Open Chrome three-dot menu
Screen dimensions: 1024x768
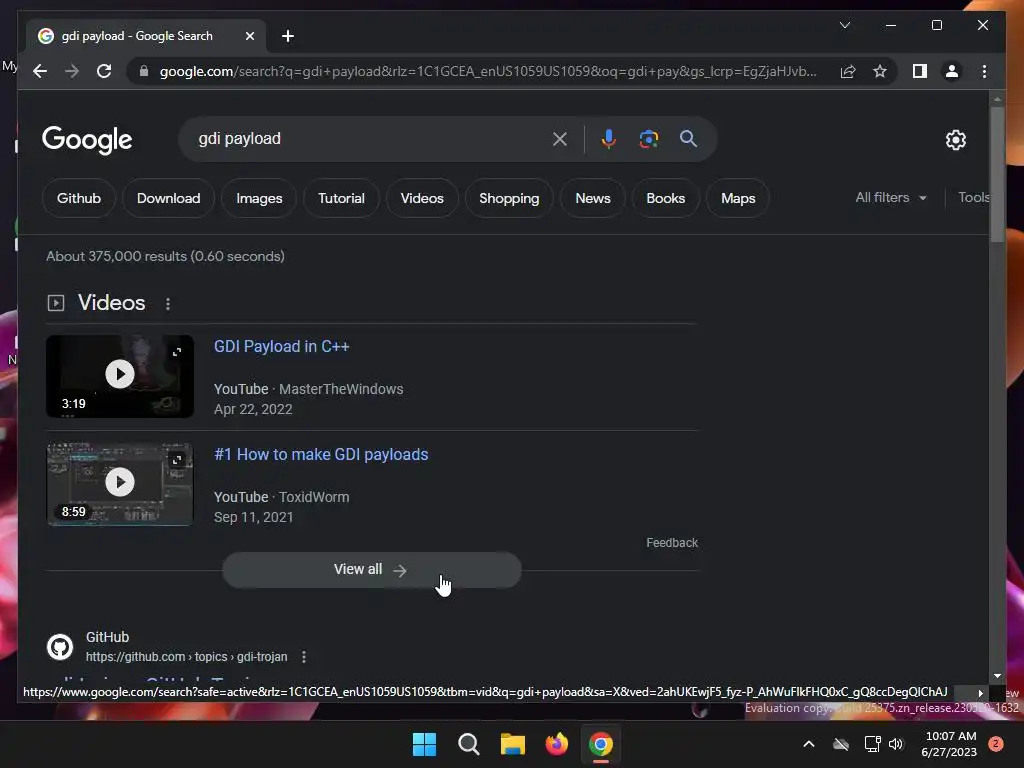tap(984, 71)
